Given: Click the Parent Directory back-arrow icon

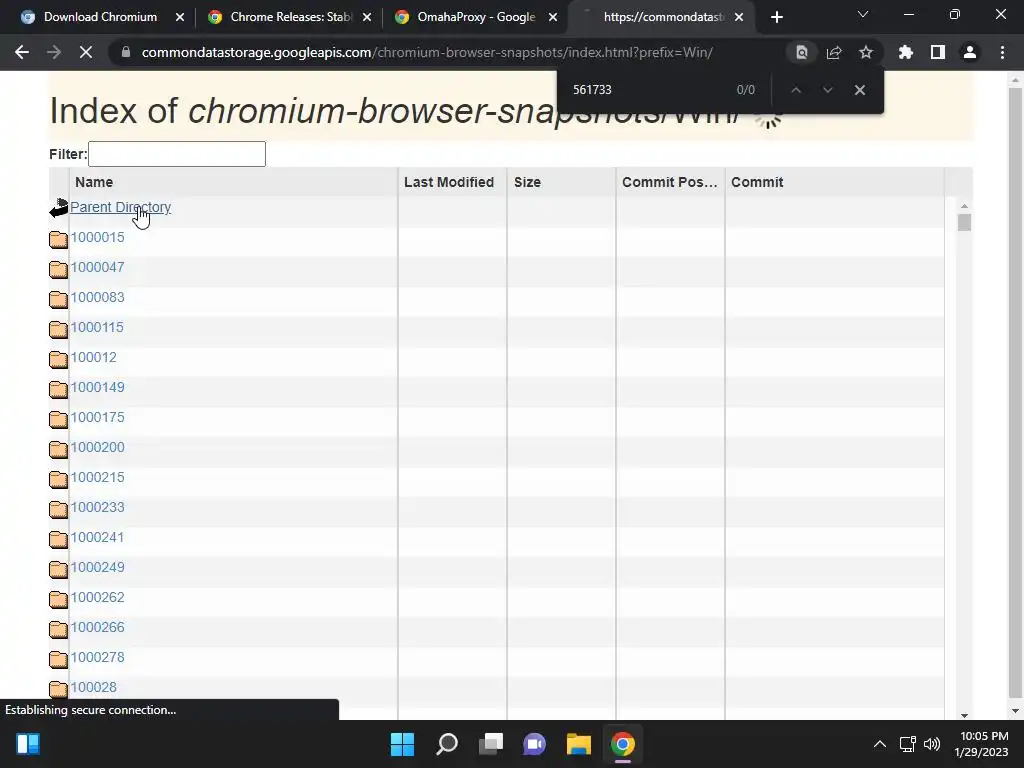Looking at the screenshot, I should [59, 208].
